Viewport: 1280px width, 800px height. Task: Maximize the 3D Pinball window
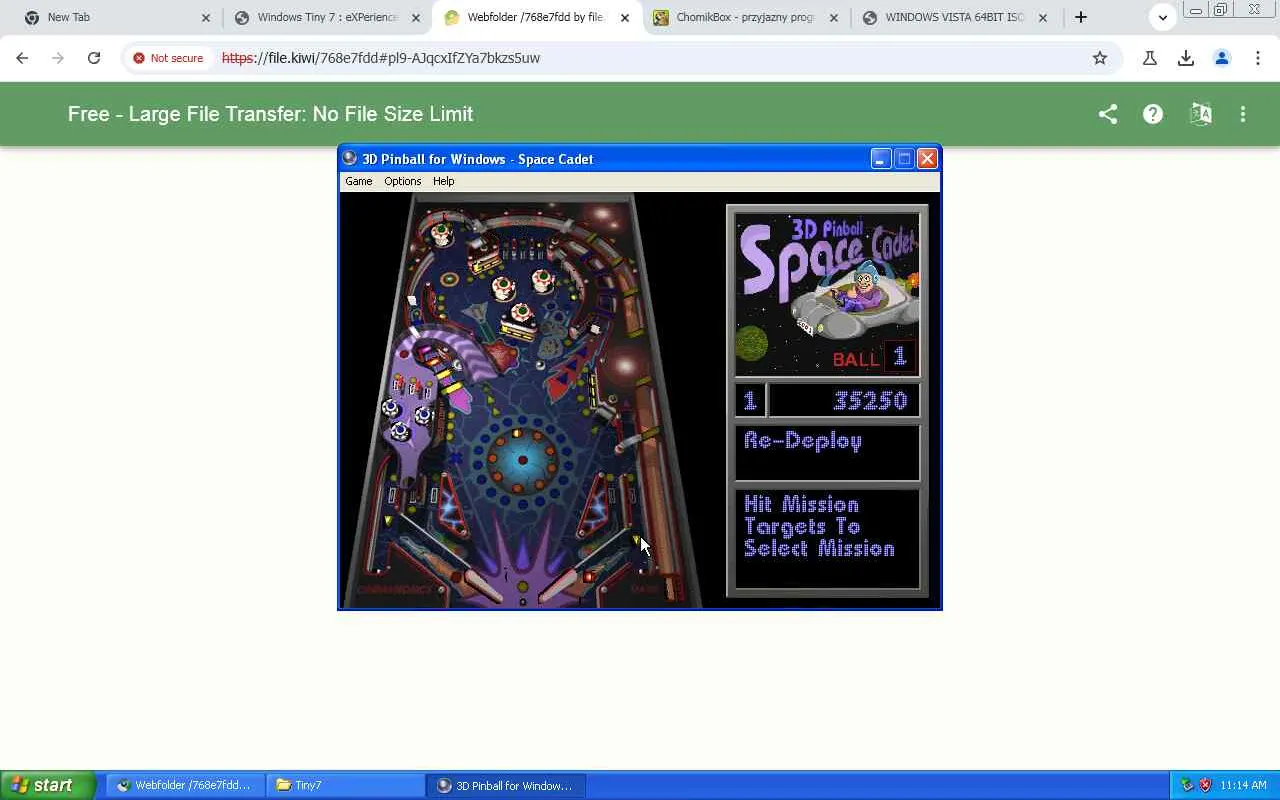[904, 158]
